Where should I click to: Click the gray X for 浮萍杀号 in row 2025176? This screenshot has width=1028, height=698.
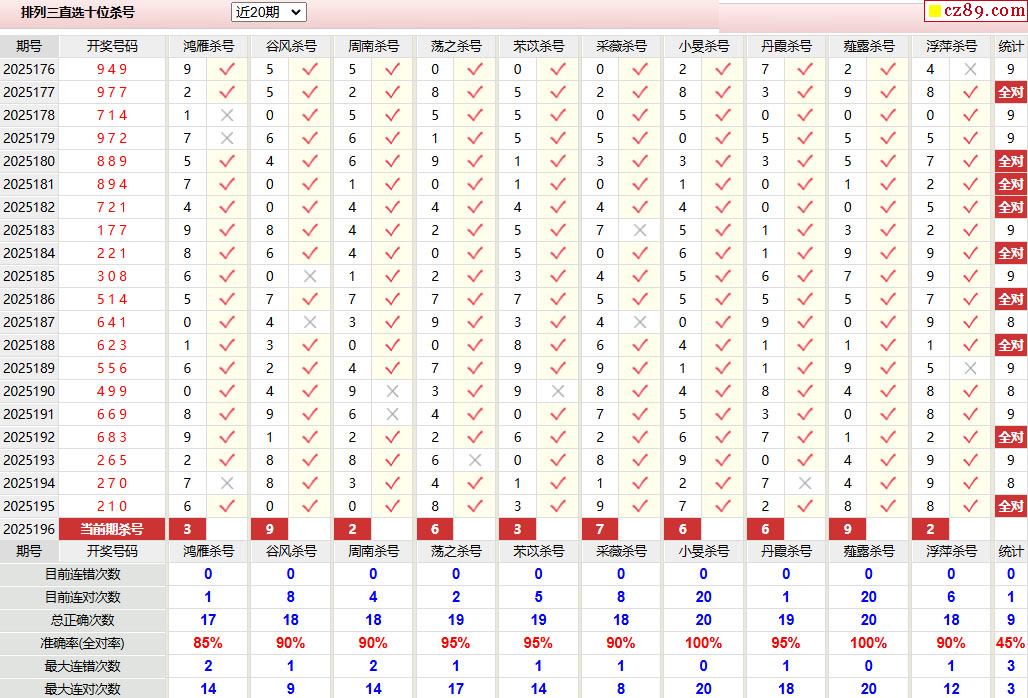[x=970, y=69]
